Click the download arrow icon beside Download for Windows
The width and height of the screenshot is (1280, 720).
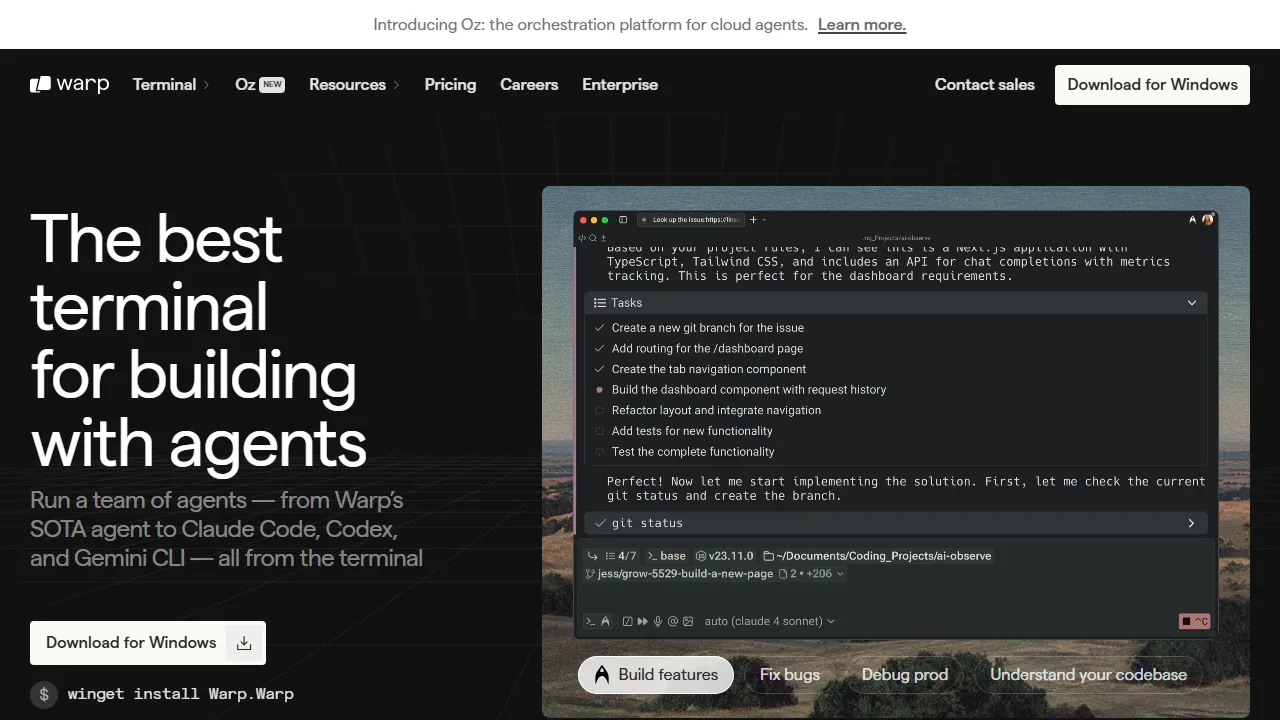[x=244, y=643]
